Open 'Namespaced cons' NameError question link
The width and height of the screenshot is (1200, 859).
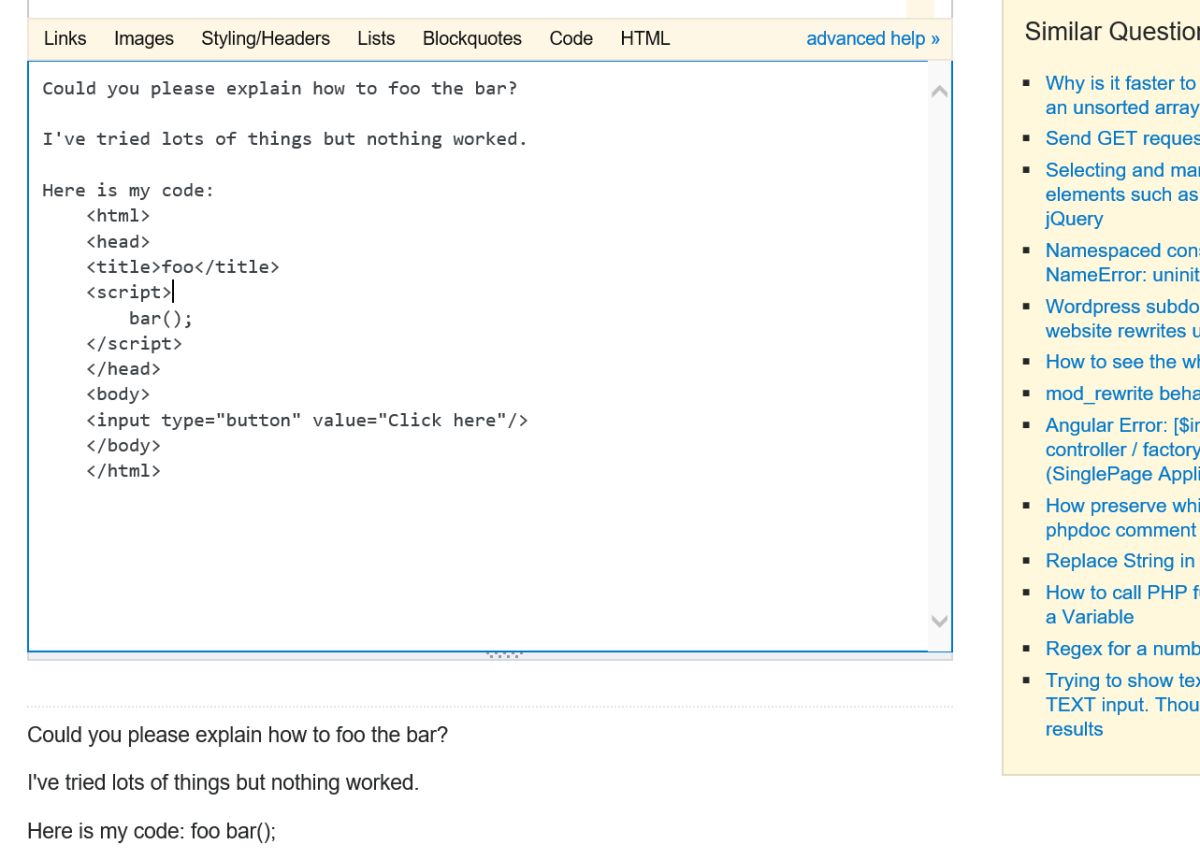coord(1122,262)
